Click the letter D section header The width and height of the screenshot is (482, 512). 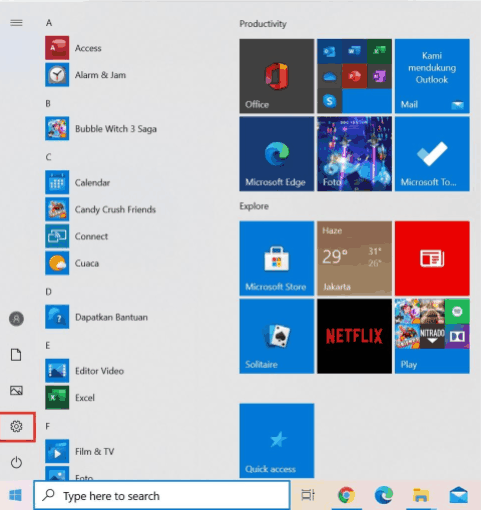click(48, 292)
